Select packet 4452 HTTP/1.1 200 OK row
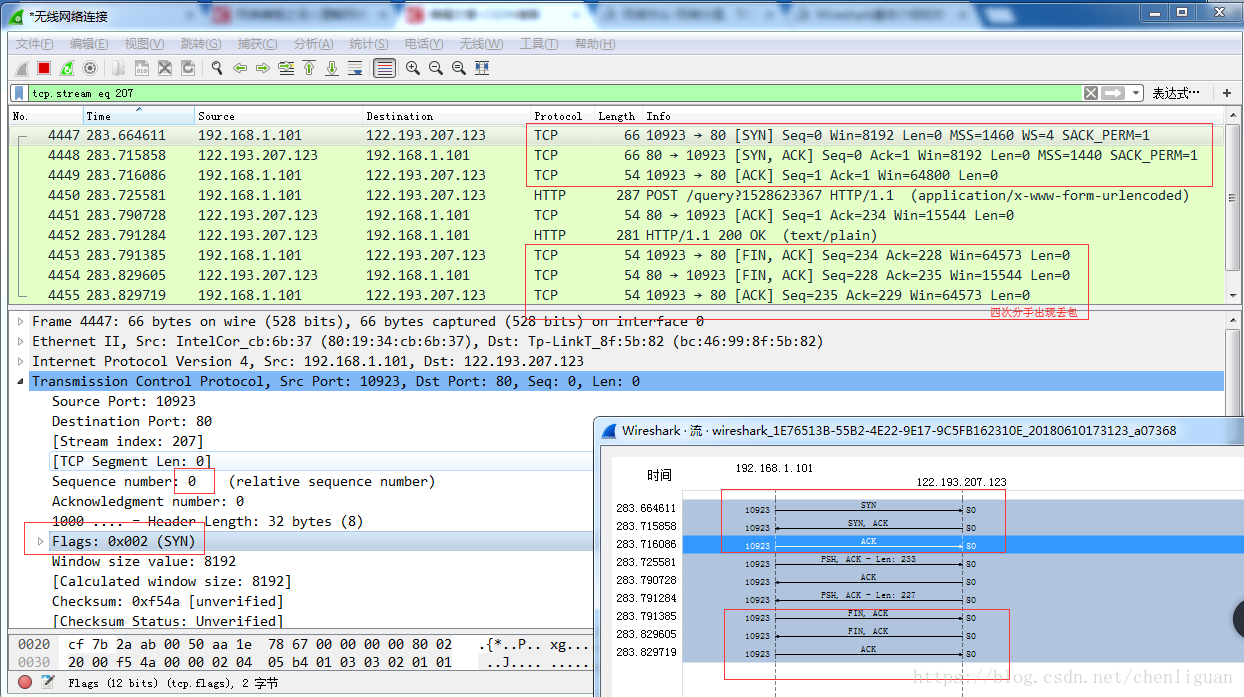The width and height of the screenshot is (1244, 697). click(x=616, y=235)
